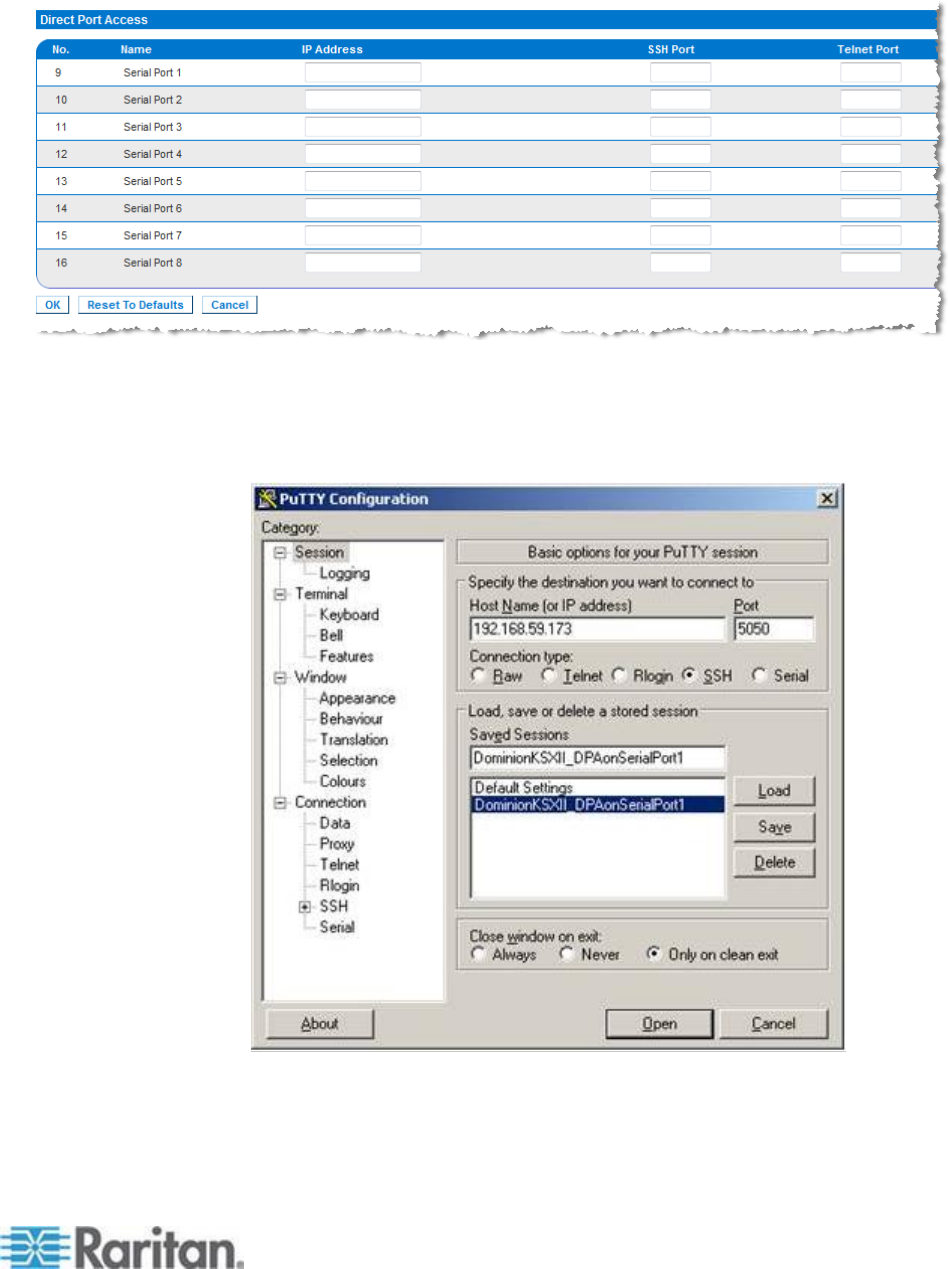Image resolution: width=948 pixels, height=1269 pixels.
Task: Collapse the Connection tree node
Action: pos(280,802)
